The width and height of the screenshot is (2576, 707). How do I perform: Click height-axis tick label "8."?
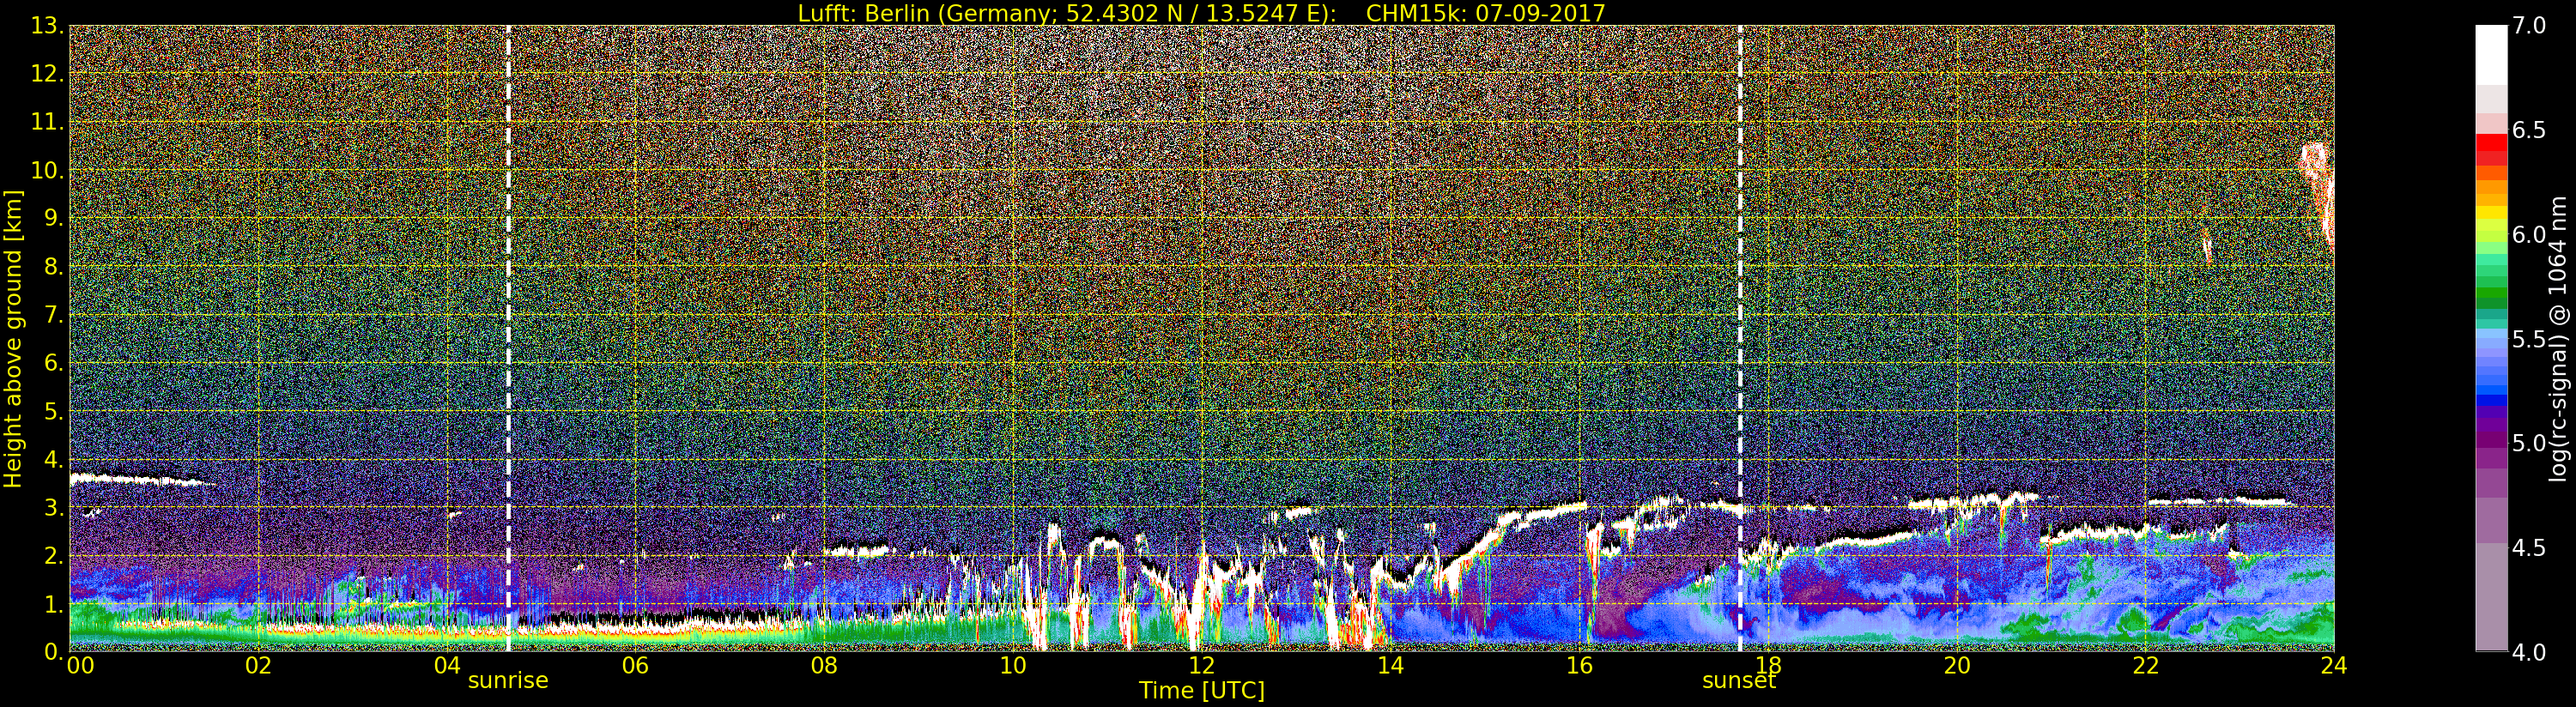[55, 267]
